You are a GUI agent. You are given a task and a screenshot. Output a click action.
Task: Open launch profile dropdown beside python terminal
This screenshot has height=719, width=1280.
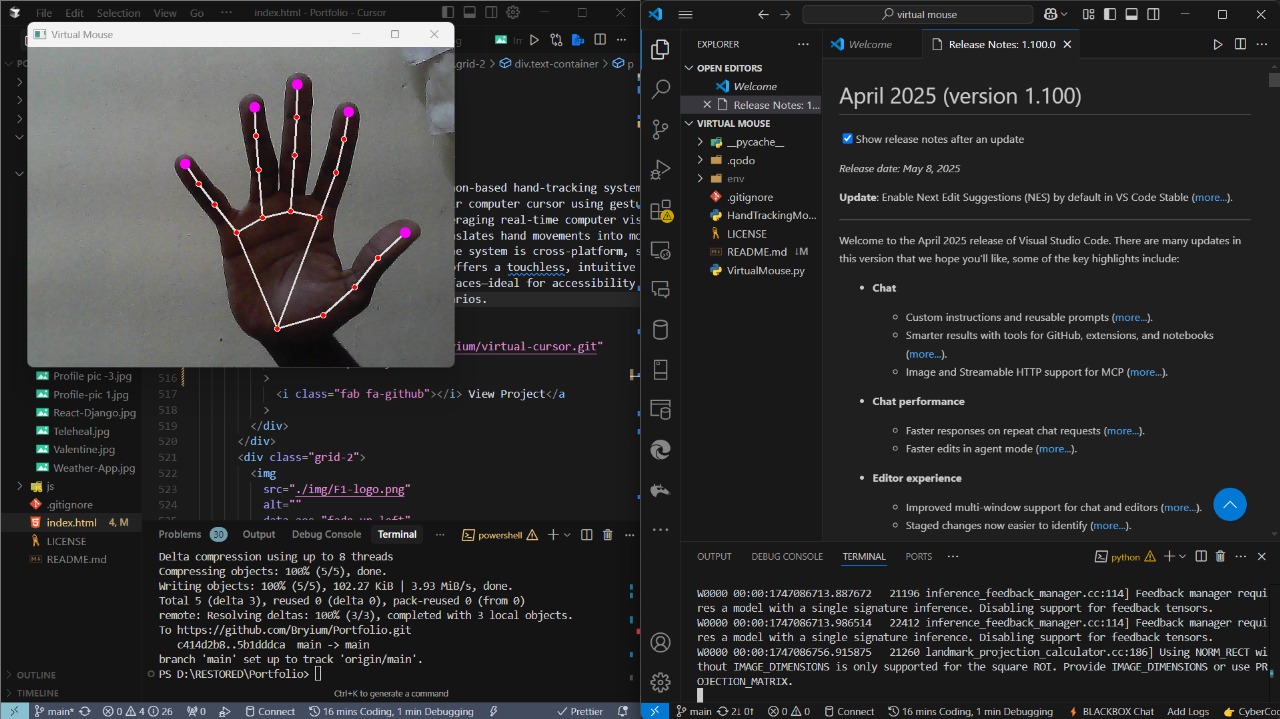pos(1183,557)
